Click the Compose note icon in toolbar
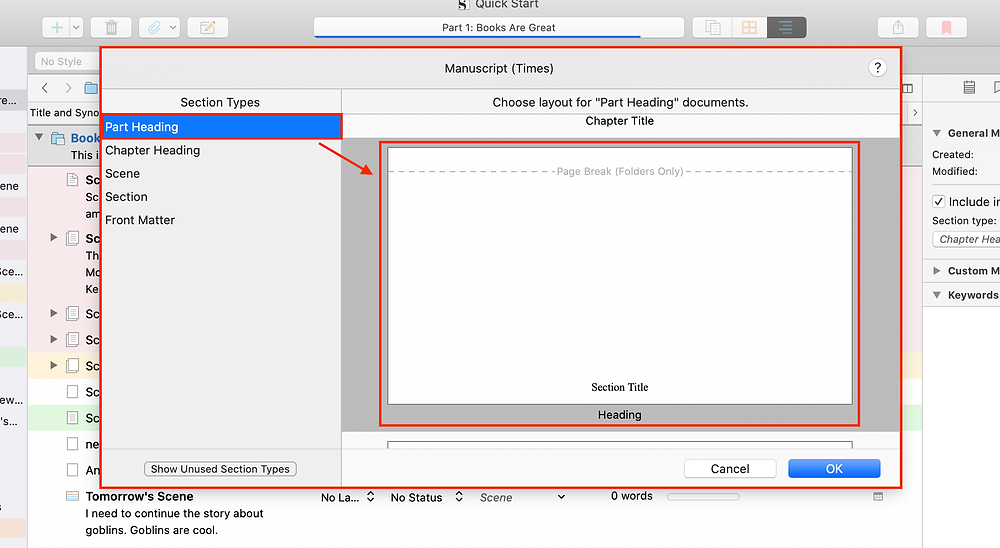Screen dimensions: 1000x548 (x=207, y=27)
